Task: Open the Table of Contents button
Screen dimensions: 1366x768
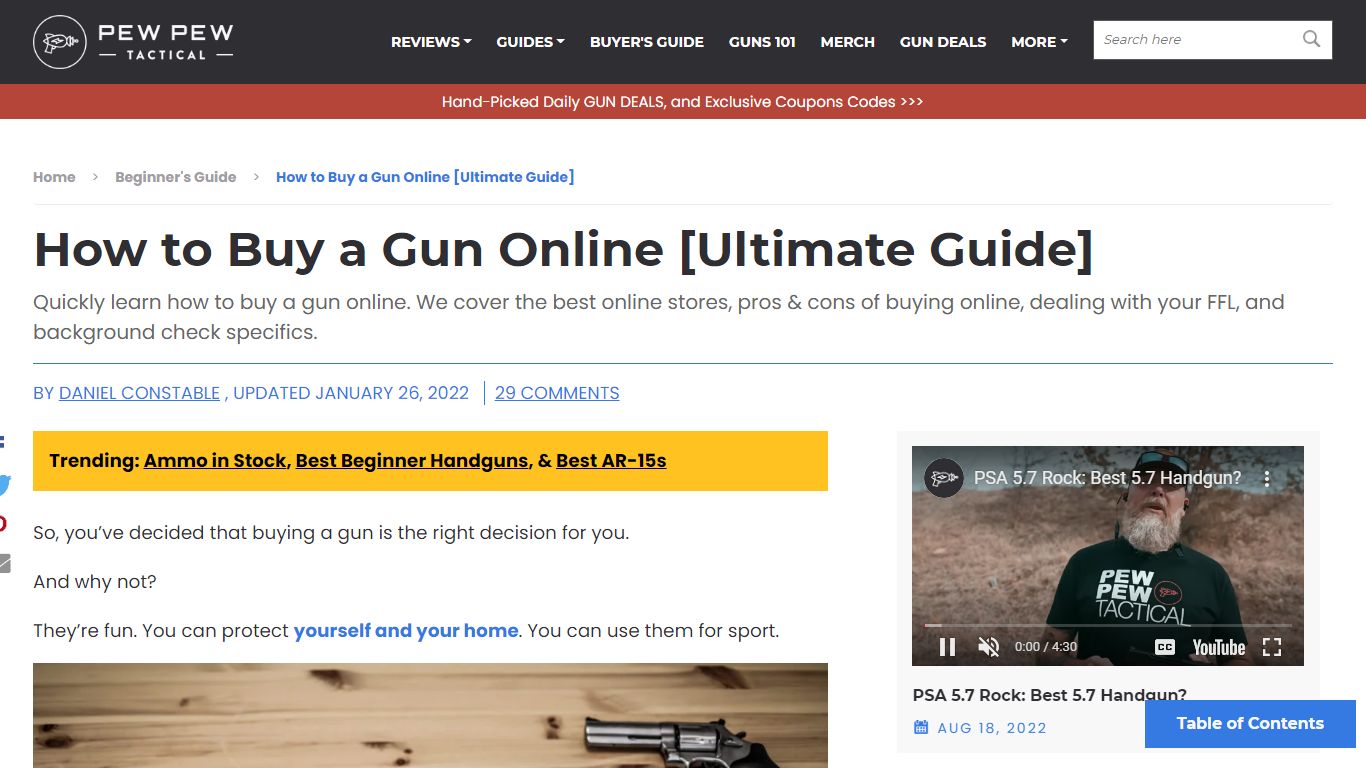Action: (1250, 724)
